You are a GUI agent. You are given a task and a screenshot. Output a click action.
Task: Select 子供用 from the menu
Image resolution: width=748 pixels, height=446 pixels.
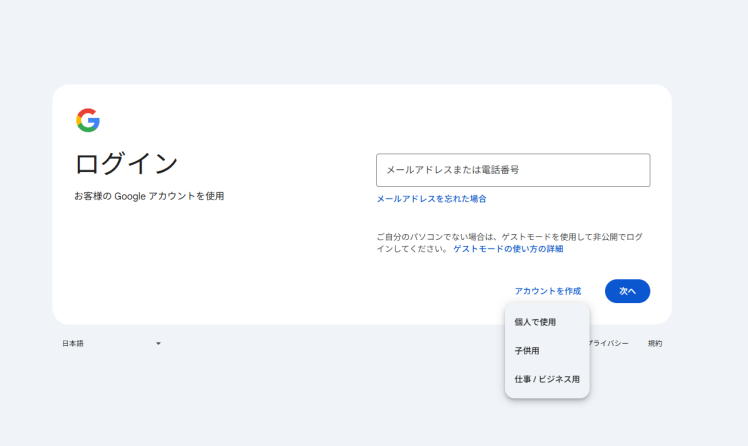pyautogui.click(x=547, y=351)
